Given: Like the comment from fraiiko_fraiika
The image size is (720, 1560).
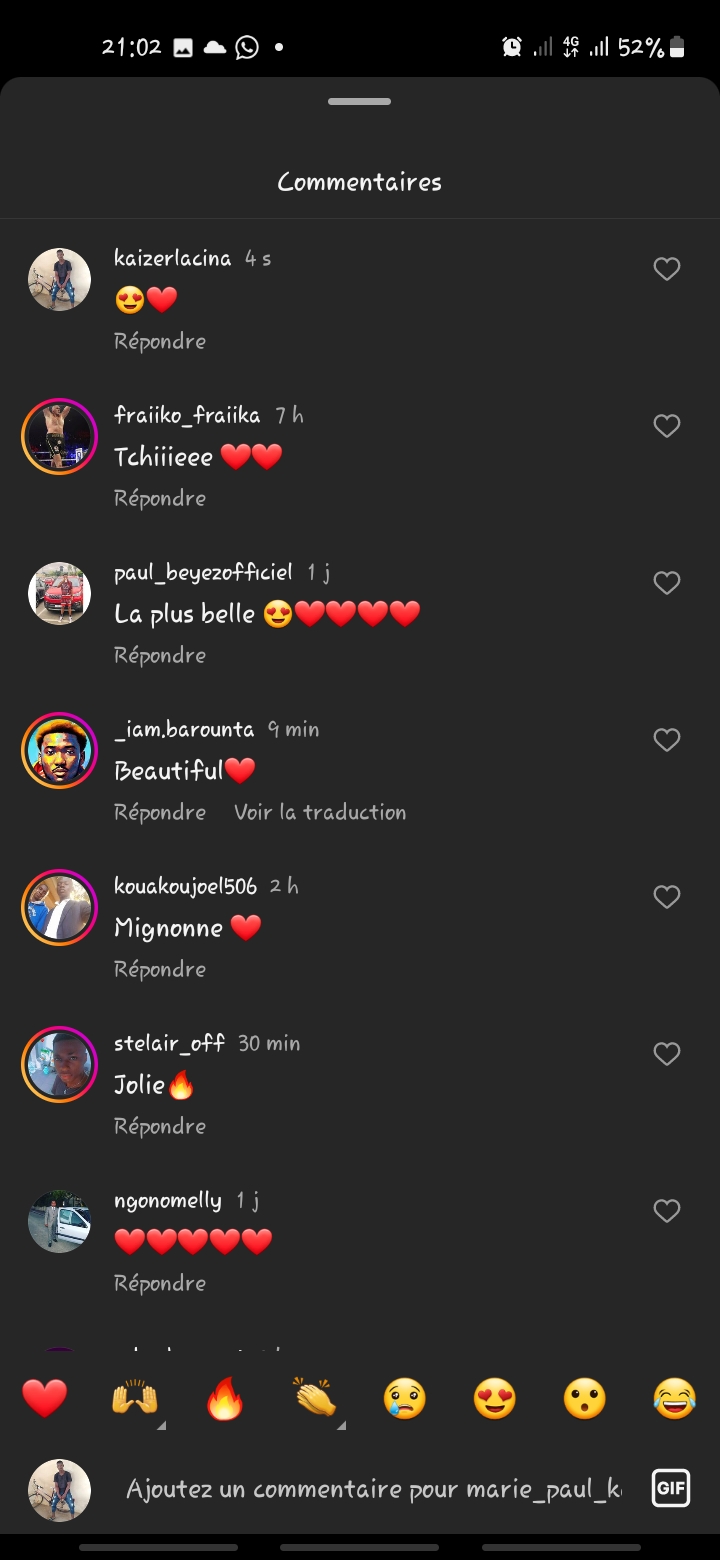Looking at the screenshot, I should (x=667, y=426).
